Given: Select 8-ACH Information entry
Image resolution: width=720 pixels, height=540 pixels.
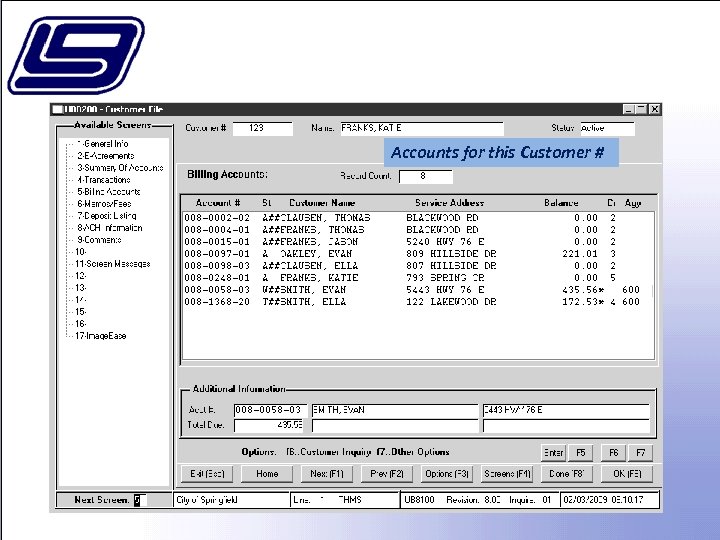Looking at the screenshot, I should 109,228.
